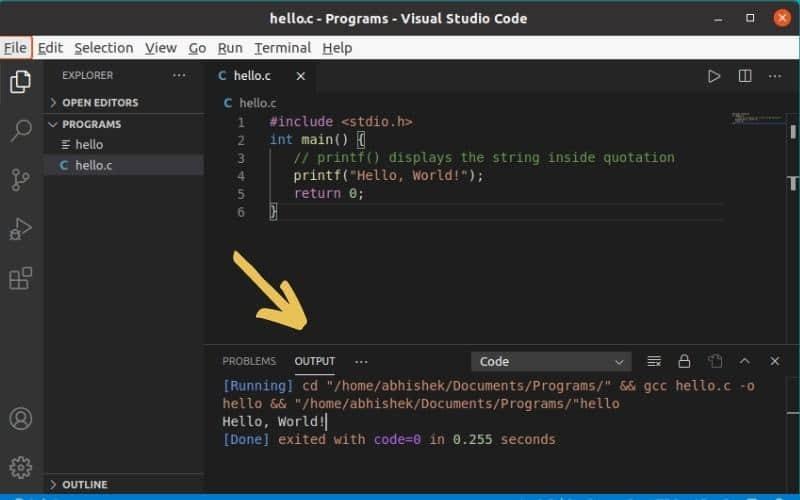Click the Run Code play button

click(714, 76)
